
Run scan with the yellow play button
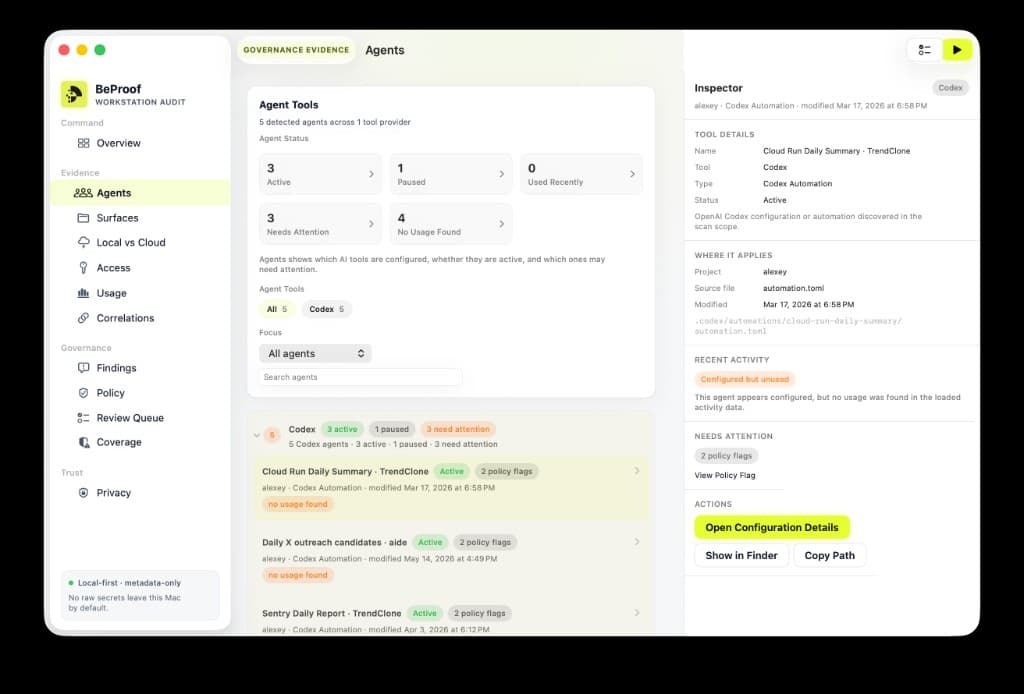[x=957, y=50]
